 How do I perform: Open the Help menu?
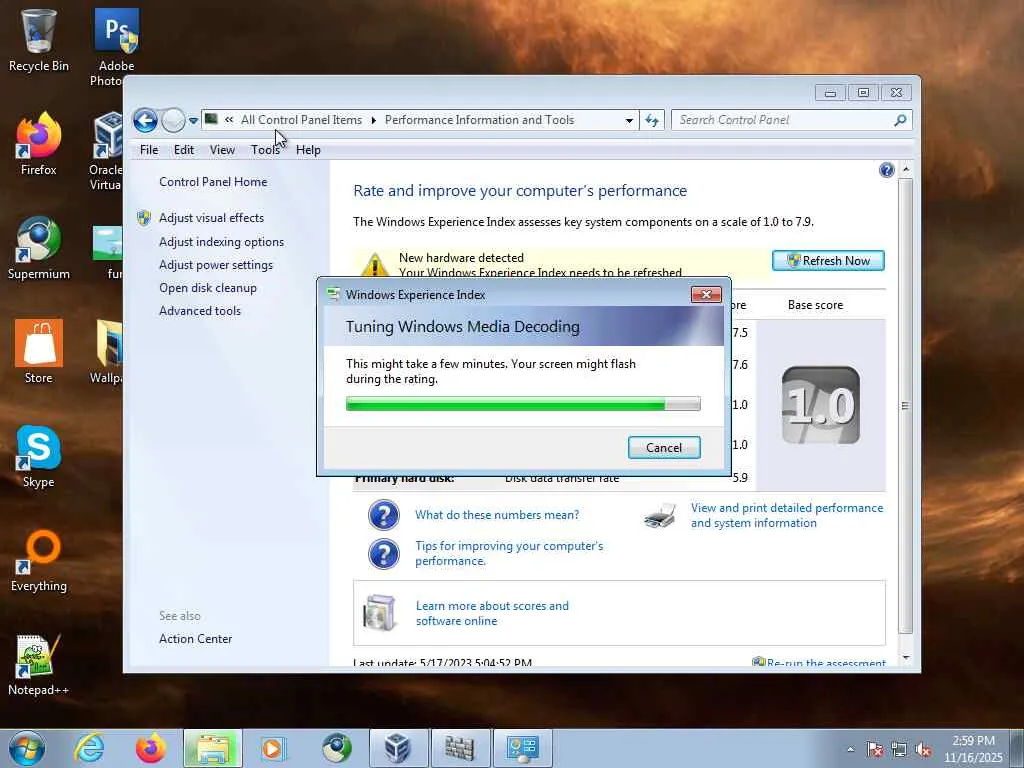[x=308, y=150]
